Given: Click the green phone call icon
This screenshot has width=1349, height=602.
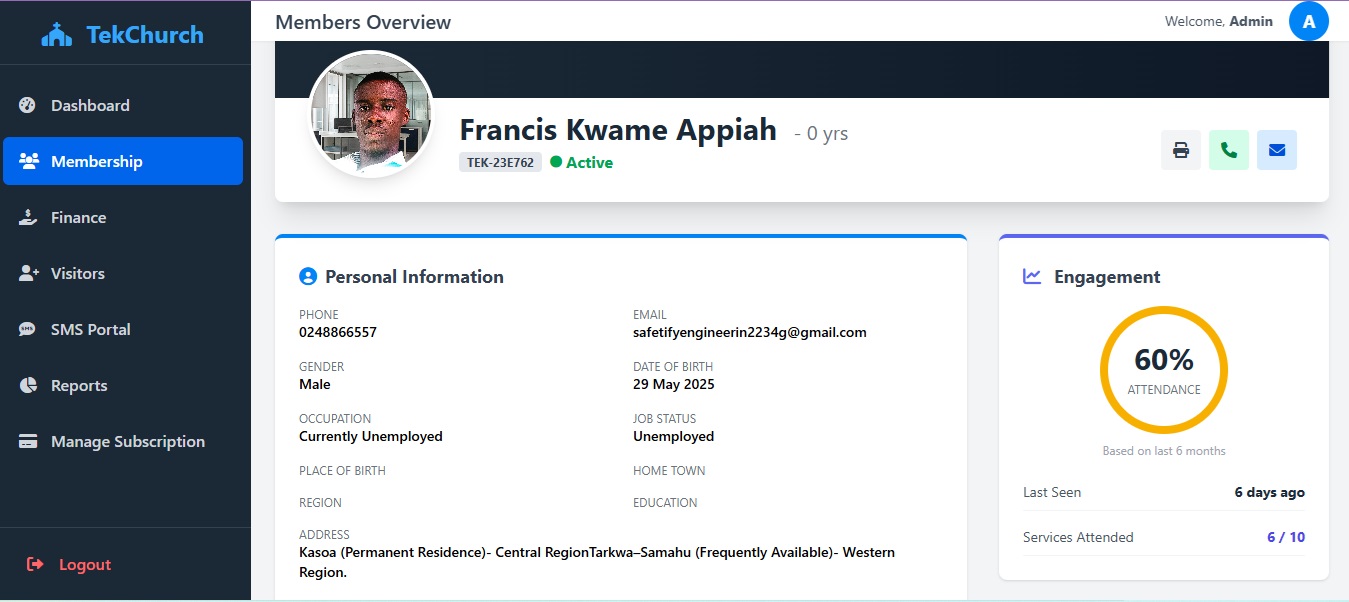Looking at the screenshot, I should click(x=1229, y=150).
